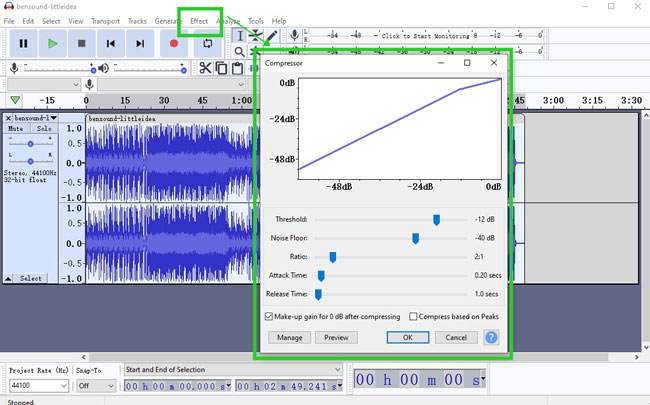Viewport: 650px width, 405px height.
Task: Open Start and End of Selection dropdown
Action: click(x=336, y=370)
